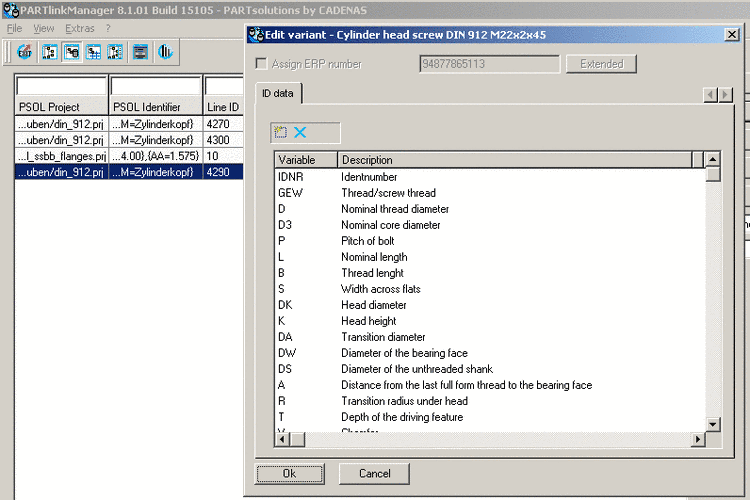Select the P Pitch of bolt row
The image size is (750, 500).
point(490,241)
